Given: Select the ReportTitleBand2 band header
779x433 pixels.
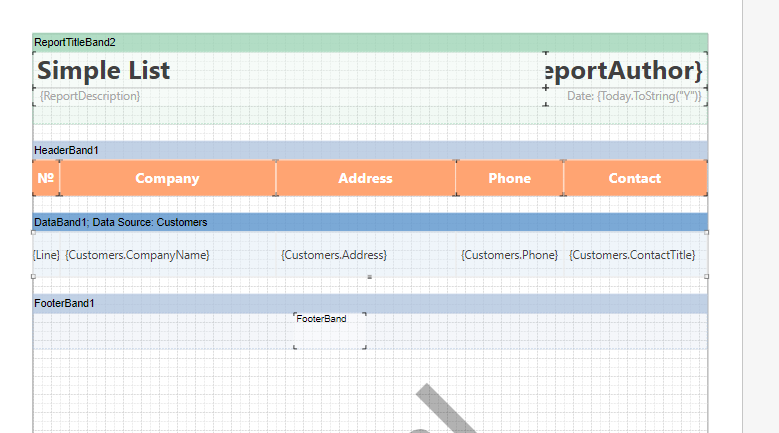Looking at the screenshot, I should click(x=370, y=43).
